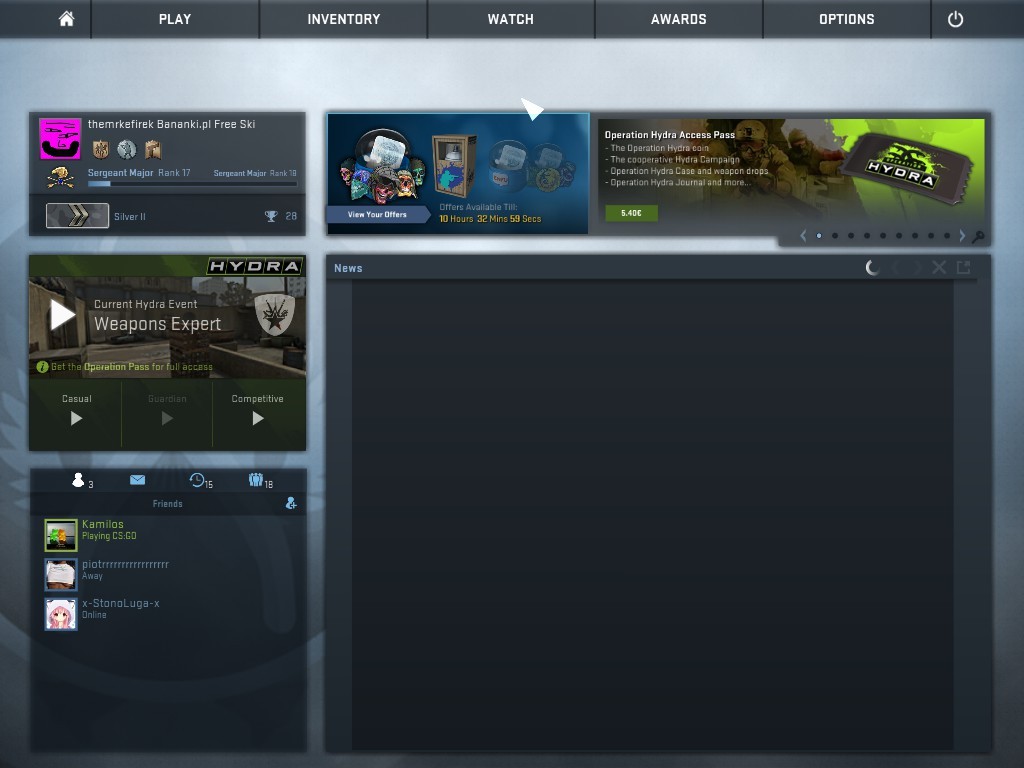Viewport: 1024px width, 768px height.
Task: Select the first banner page dot
Action: click(819, 236)
